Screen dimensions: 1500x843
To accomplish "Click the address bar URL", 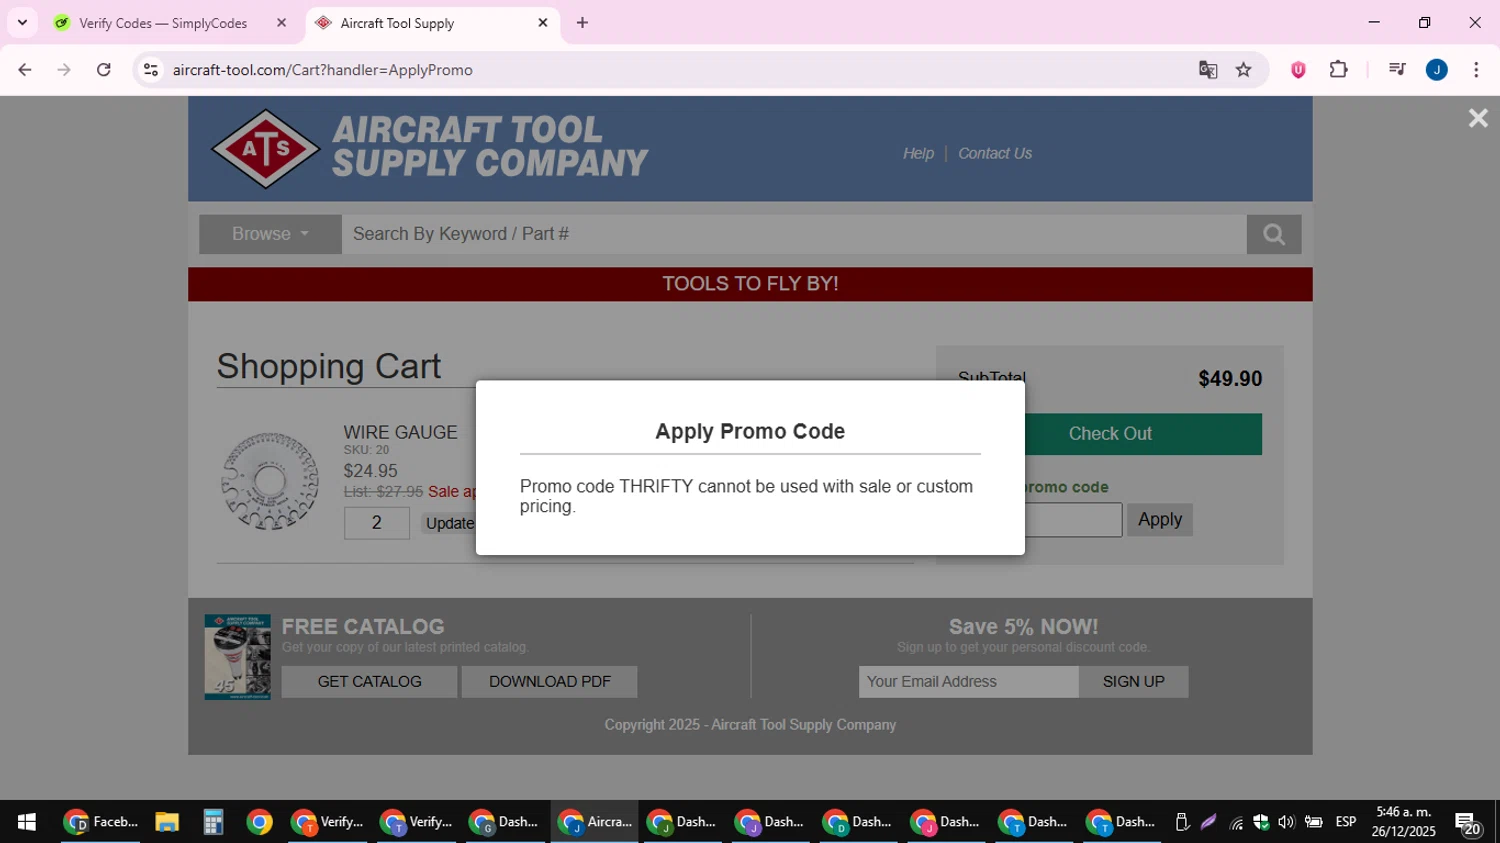I will click(x=322, y=70).
